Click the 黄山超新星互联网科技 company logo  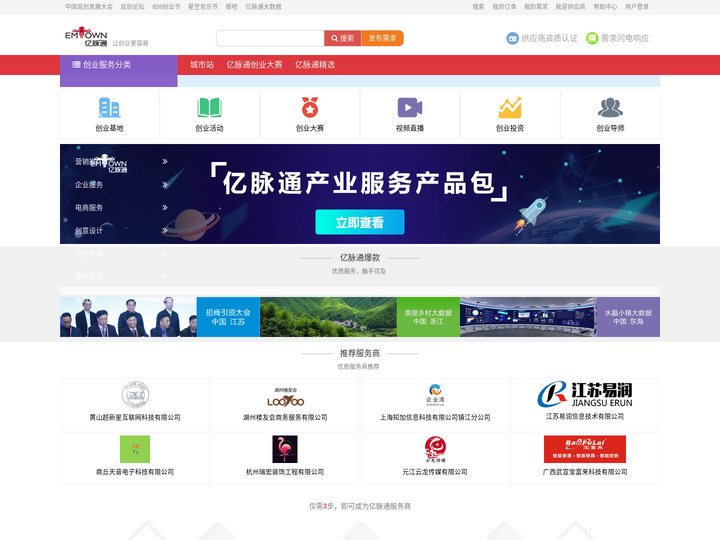pos(135,394)
